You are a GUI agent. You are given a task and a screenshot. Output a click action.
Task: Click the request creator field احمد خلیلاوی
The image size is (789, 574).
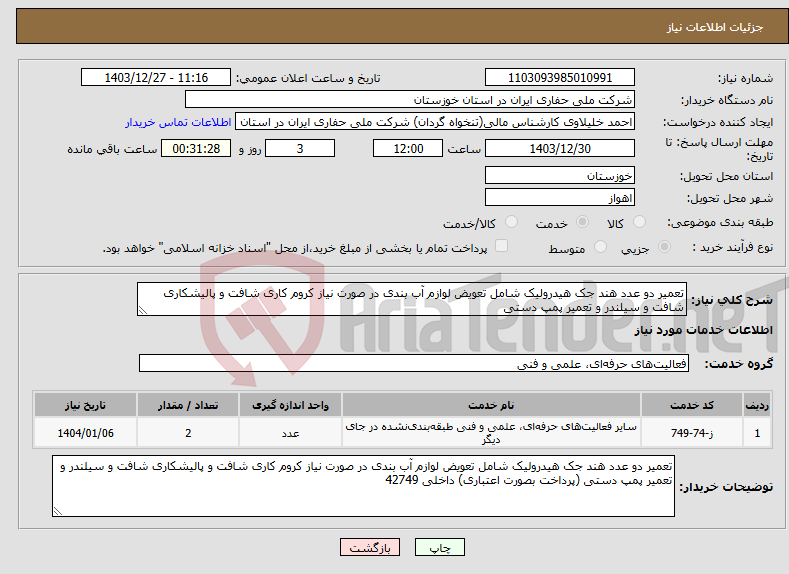pyautogui.click(x=435, y=122)
